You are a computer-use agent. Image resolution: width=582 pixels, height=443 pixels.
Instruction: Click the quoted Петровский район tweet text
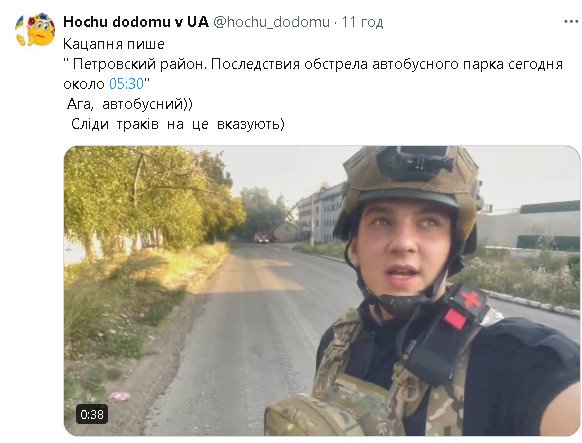pos(313,74)
